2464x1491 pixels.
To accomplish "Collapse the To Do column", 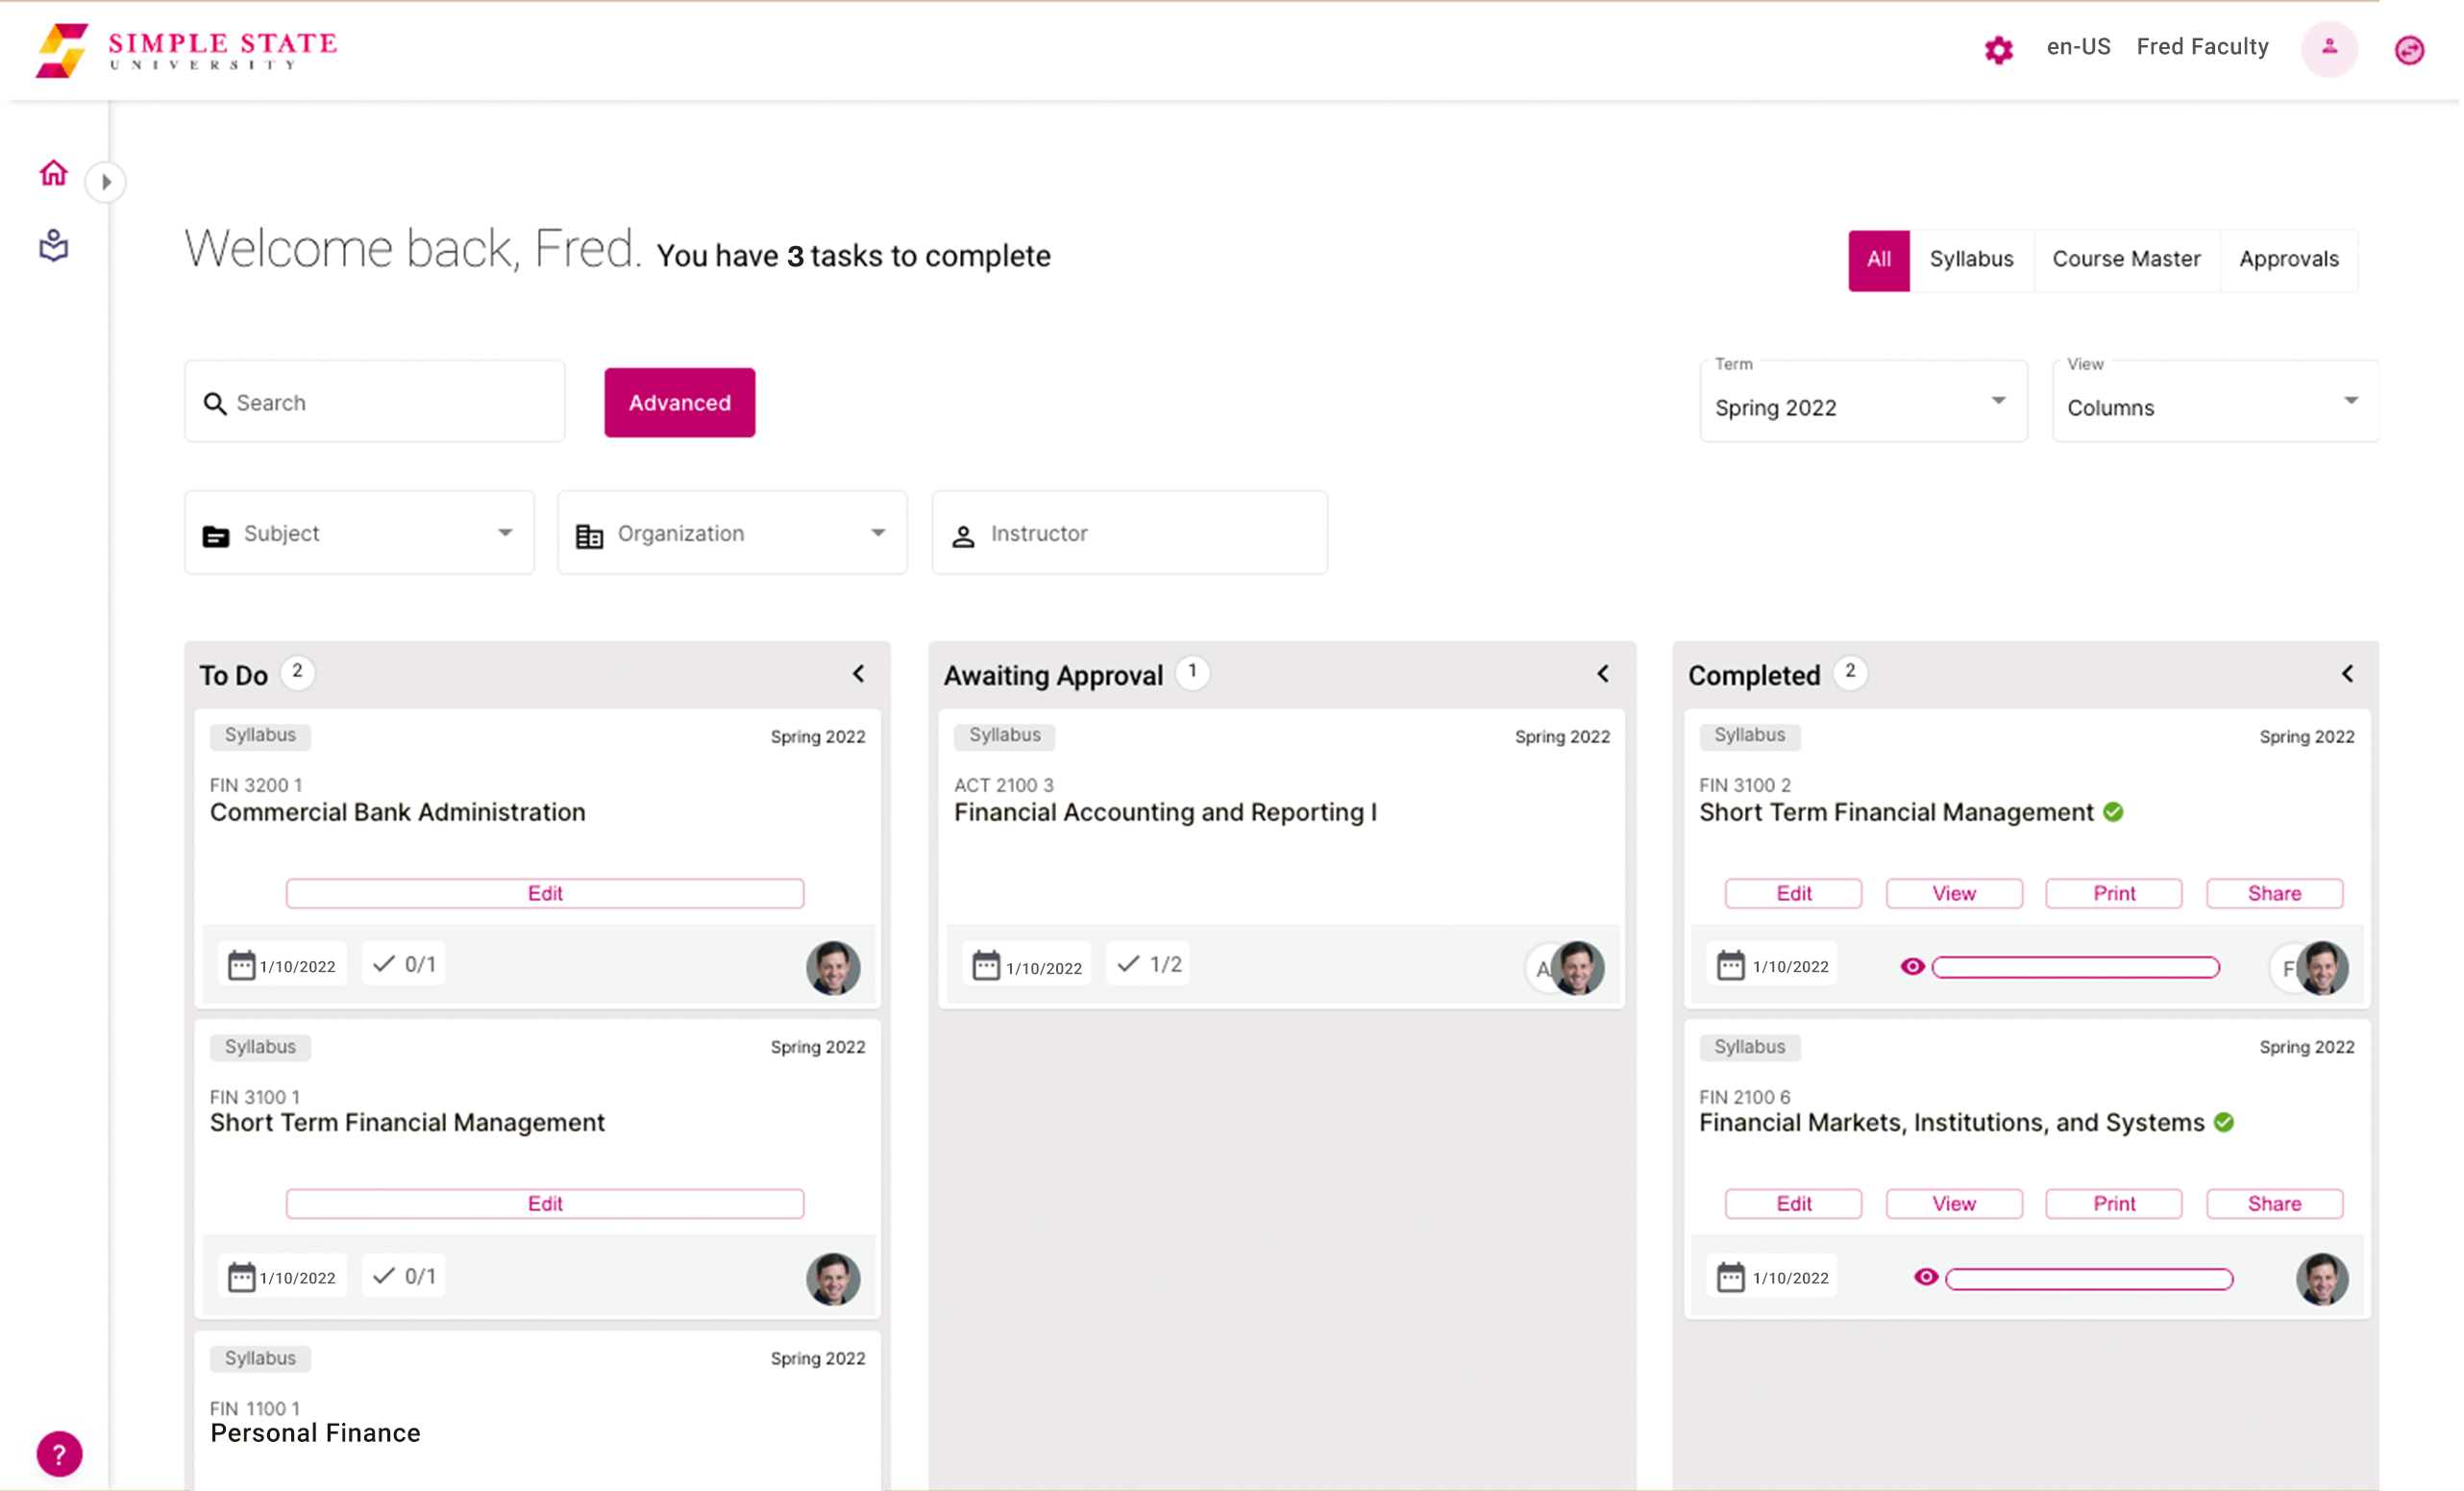I will click(x=858, y=673).
